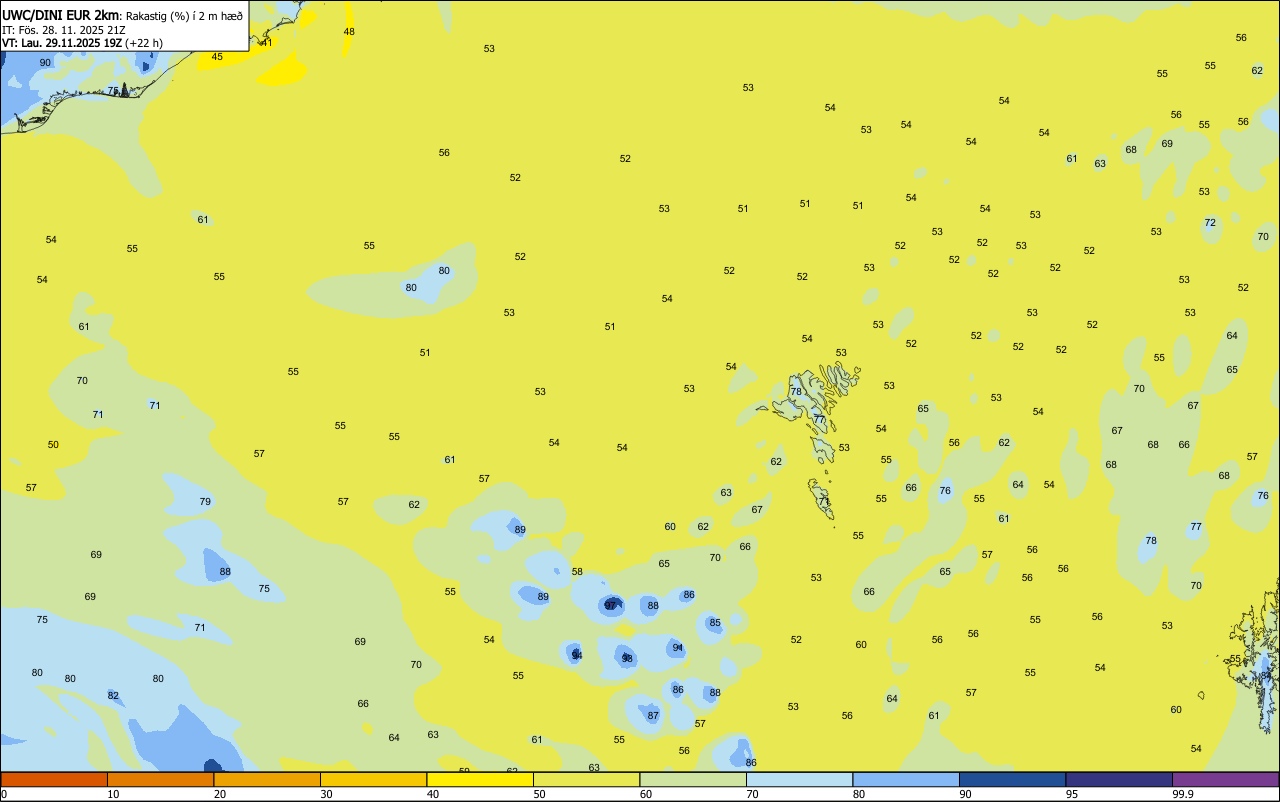Viewport: 1280px width, 802px height.
Task: Click the purple legend swatch above 99.9
Action: click(1225, 779)
